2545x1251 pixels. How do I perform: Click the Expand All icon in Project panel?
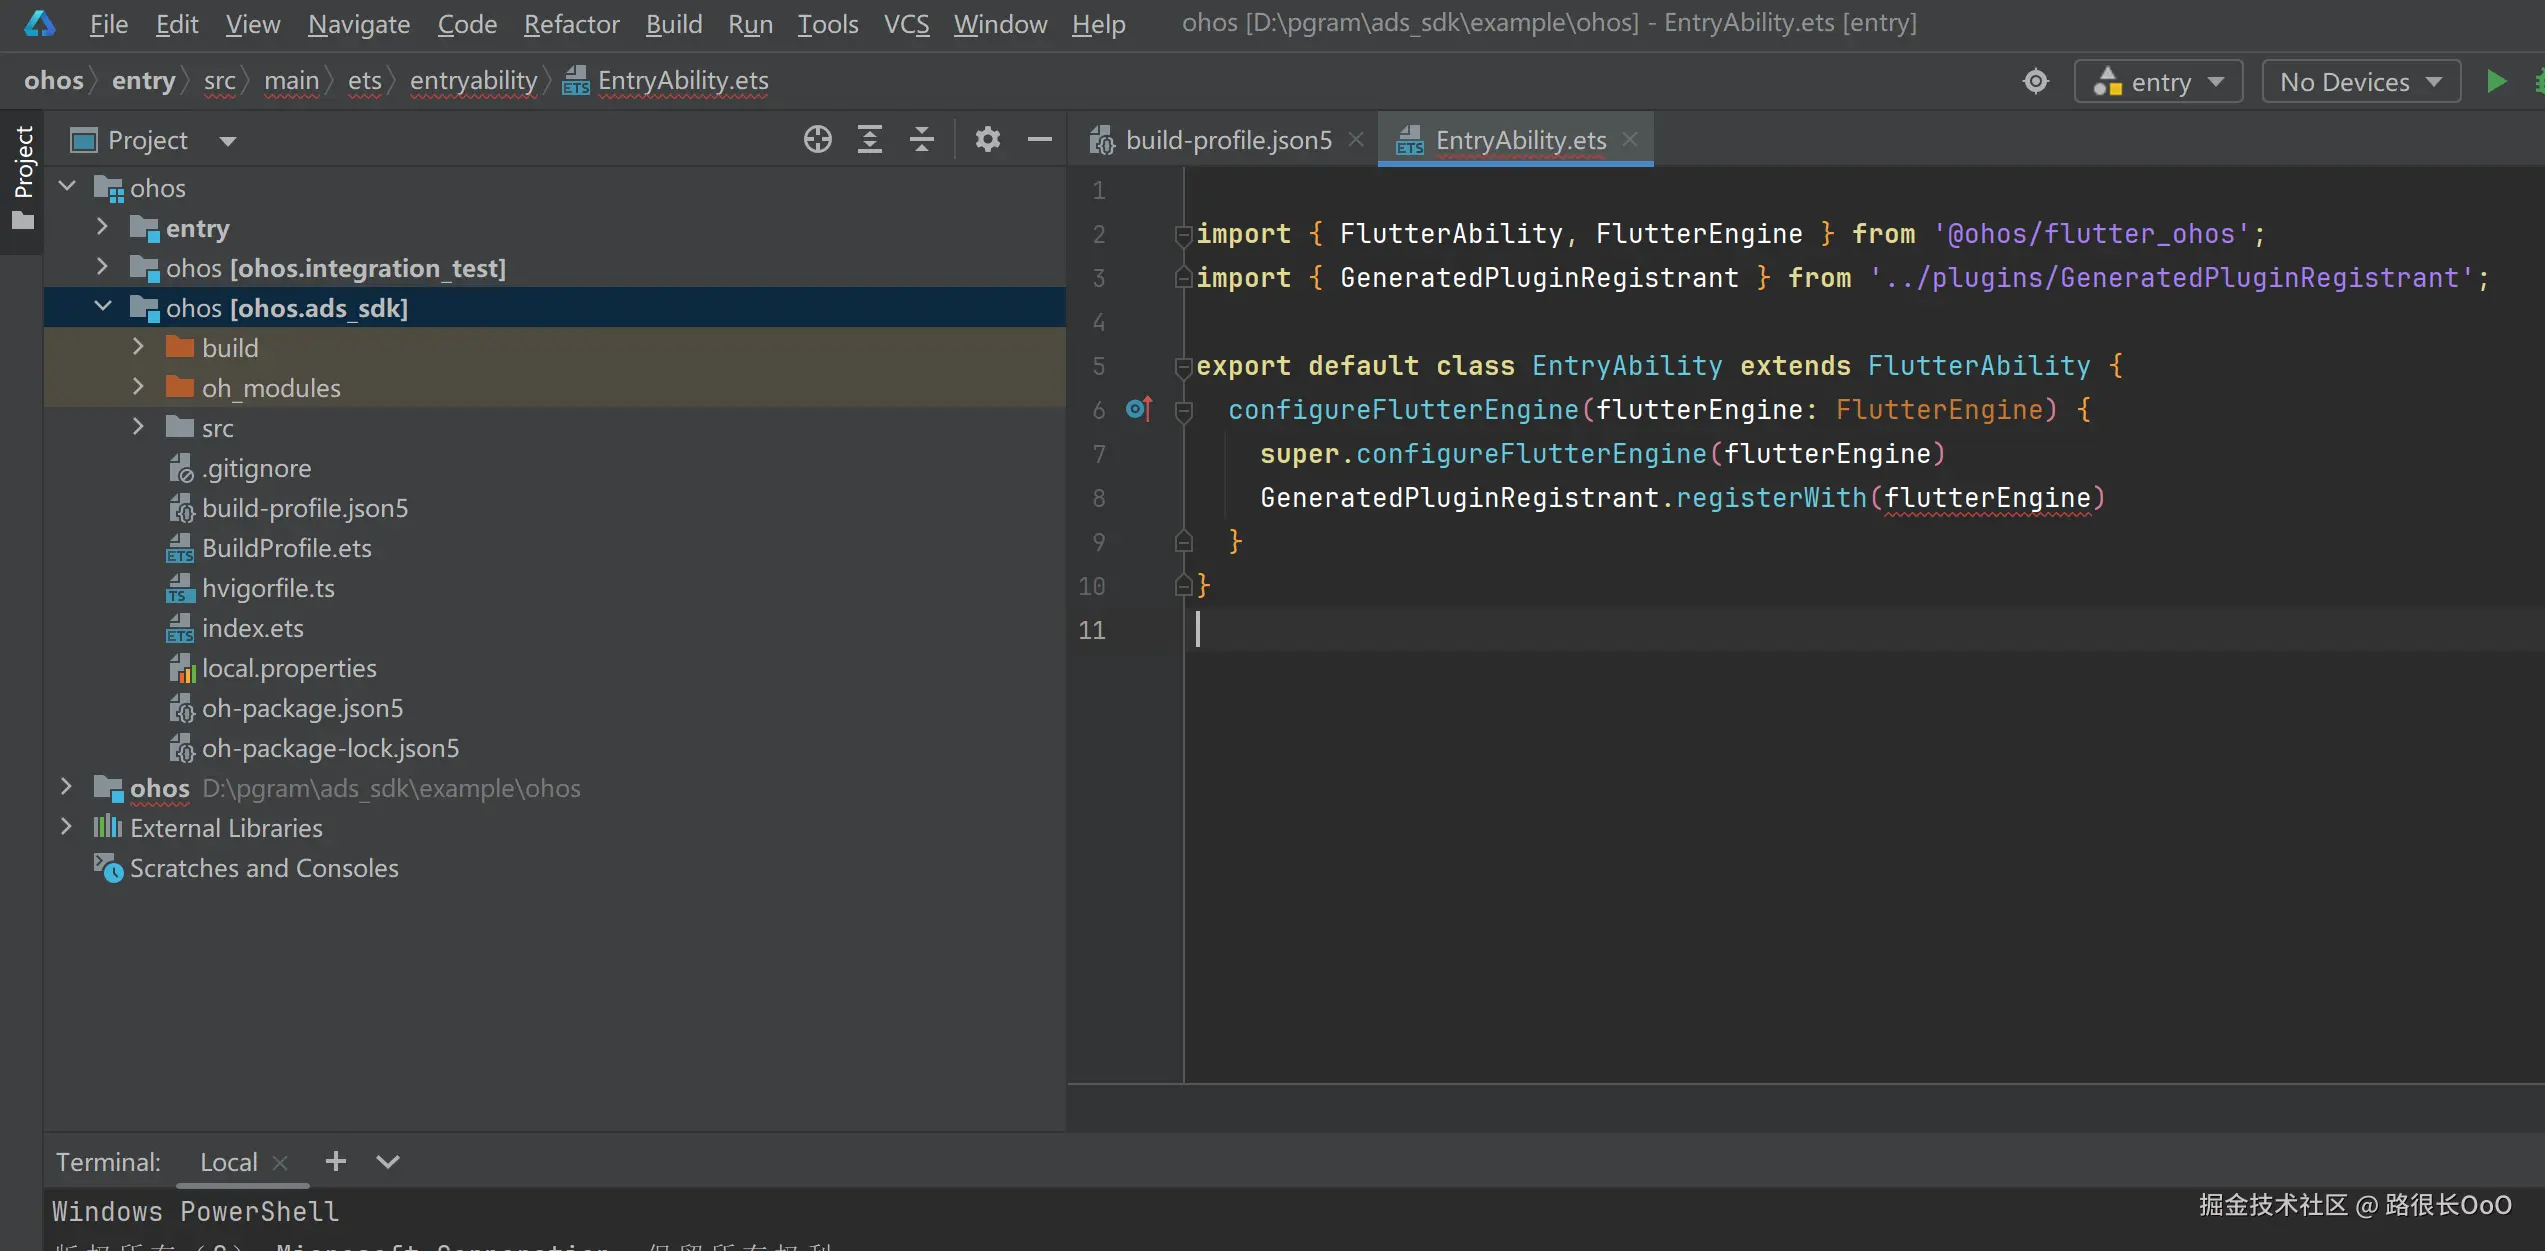pyautogui.click(x=869, y=140)
